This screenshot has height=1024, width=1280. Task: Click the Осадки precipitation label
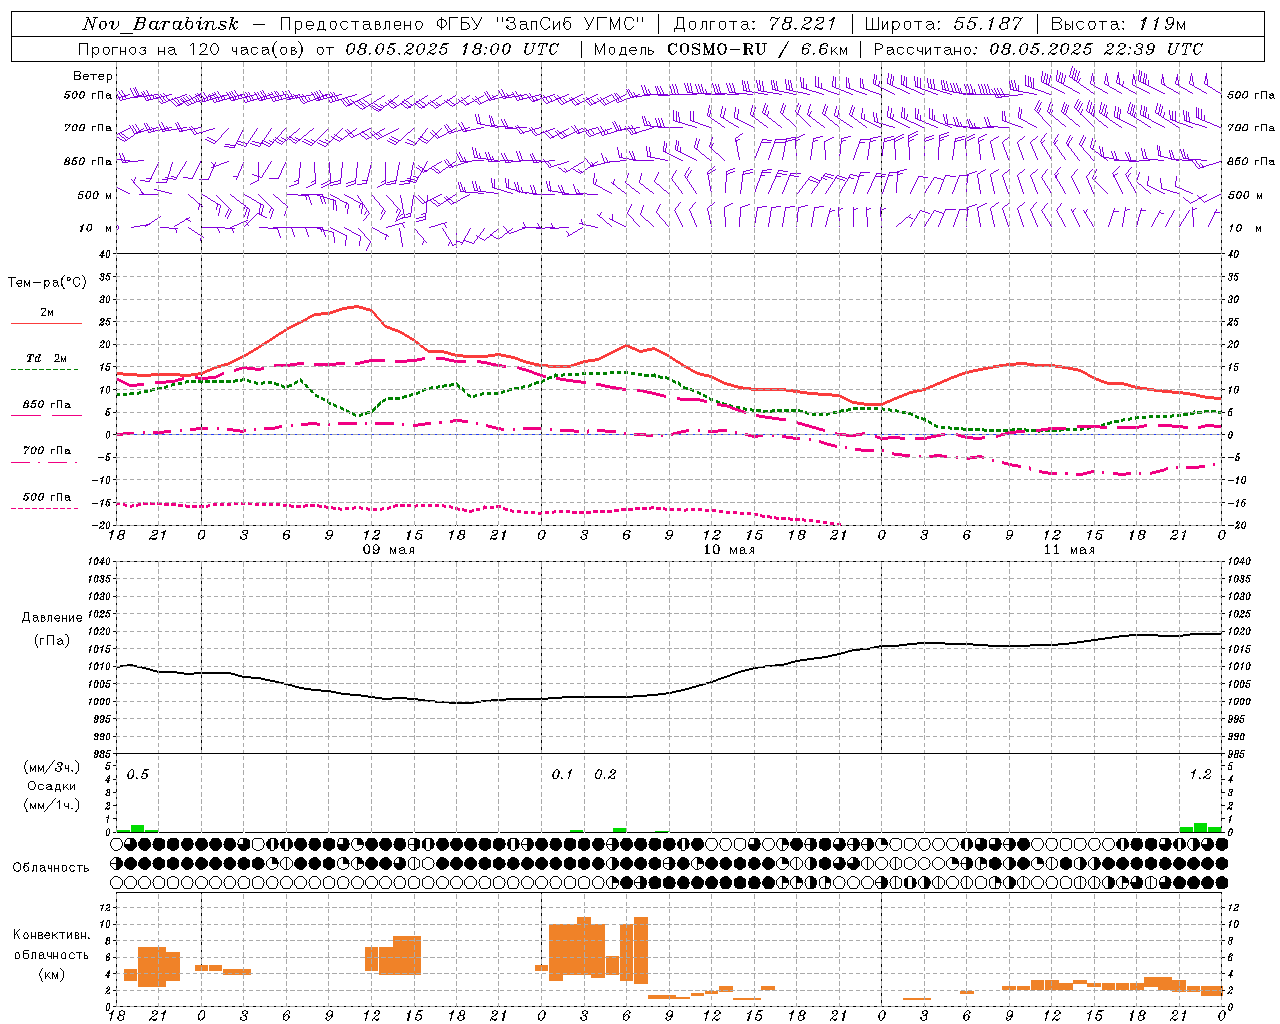[x=52, y=786]
